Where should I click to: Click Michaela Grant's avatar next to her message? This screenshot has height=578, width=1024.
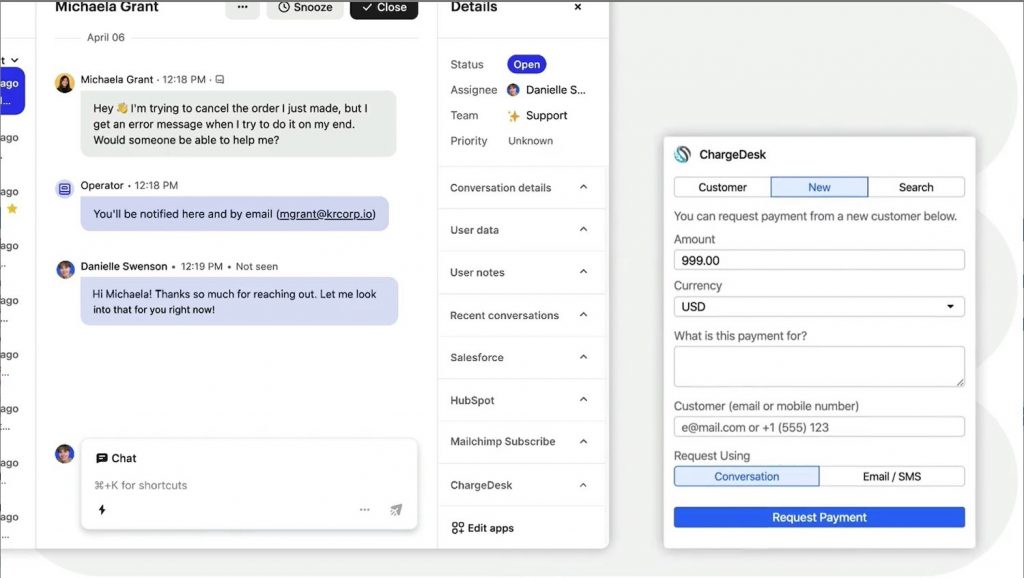point(65,83)
